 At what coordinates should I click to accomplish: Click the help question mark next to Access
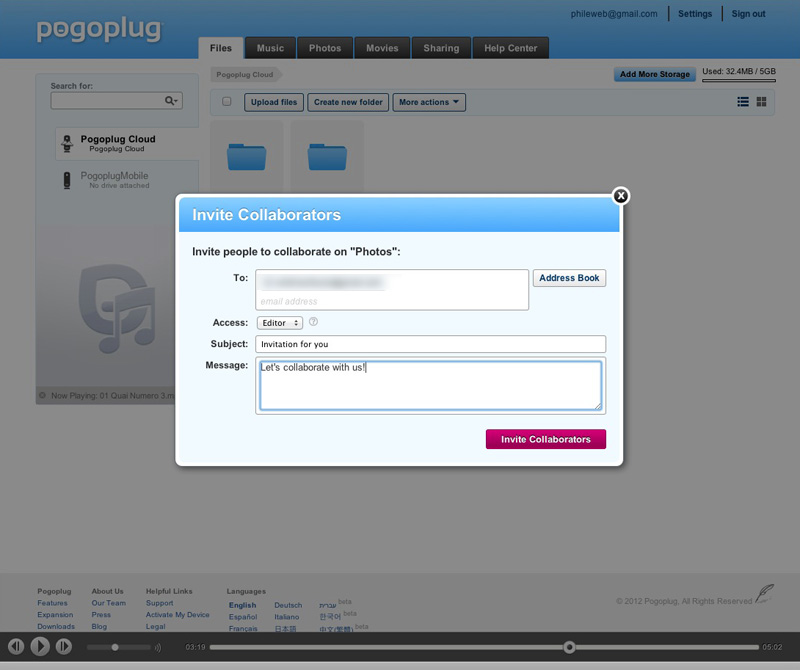pos(313,321)
